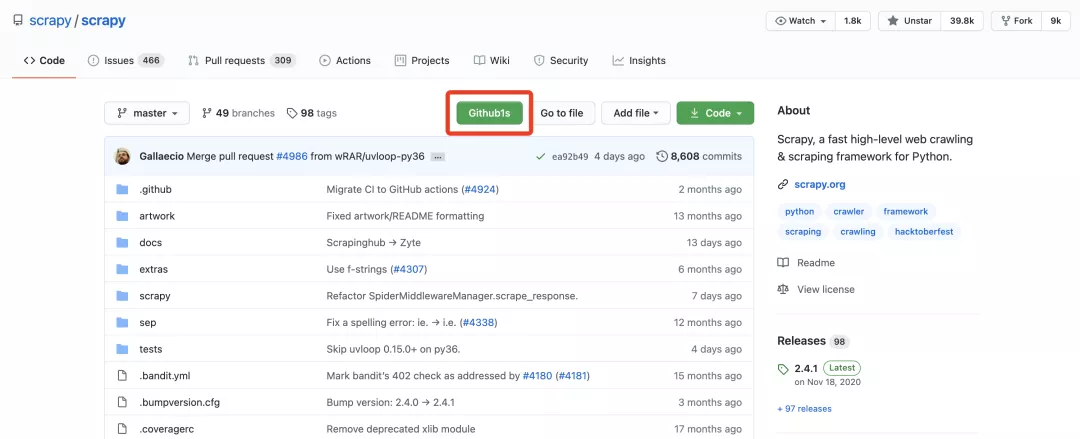The image size is (1080, 439).
Task: Click the tag icon beside 98 tags
Action: point(291,113)
